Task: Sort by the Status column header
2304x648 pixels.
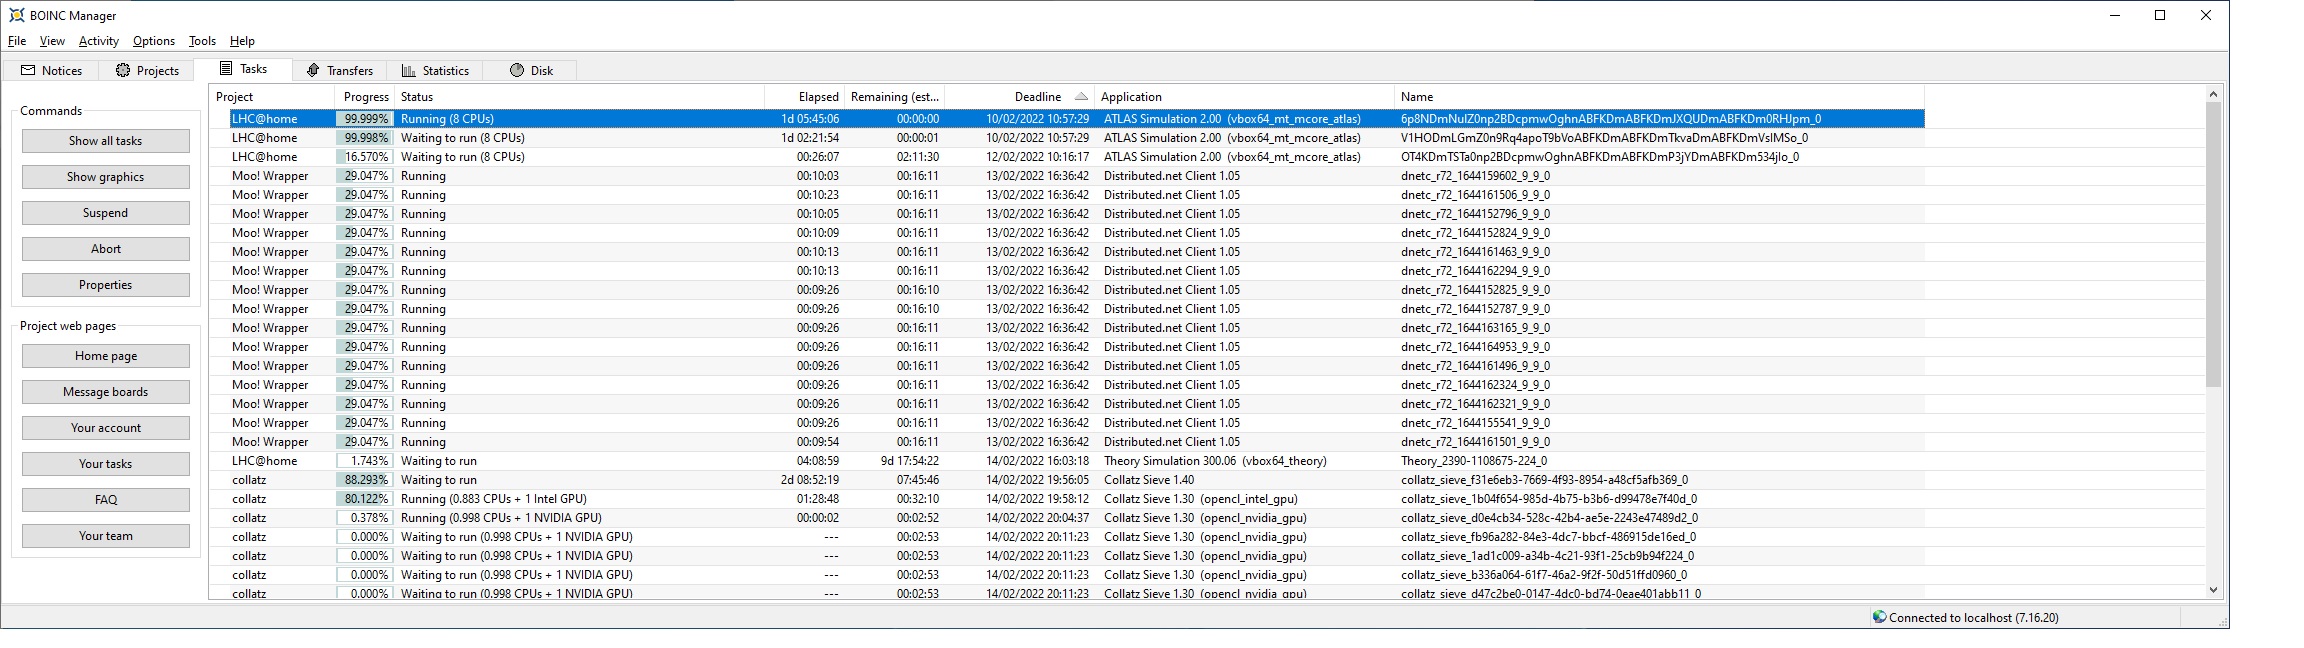Action: (579, 97)
